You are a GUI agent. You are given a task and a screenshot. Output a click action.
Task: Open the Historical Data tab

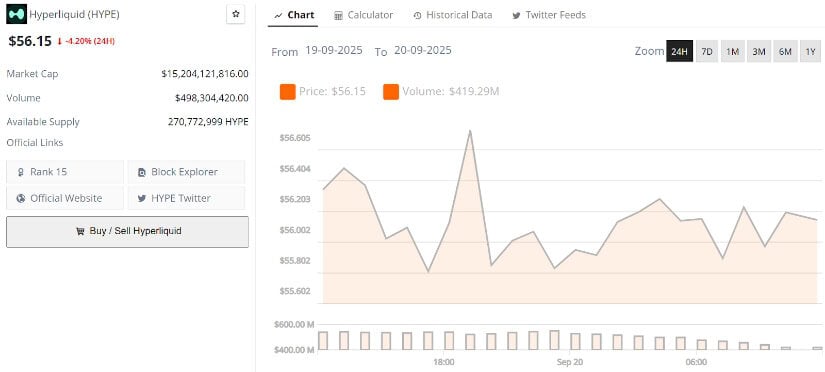(x=453, y=15)
